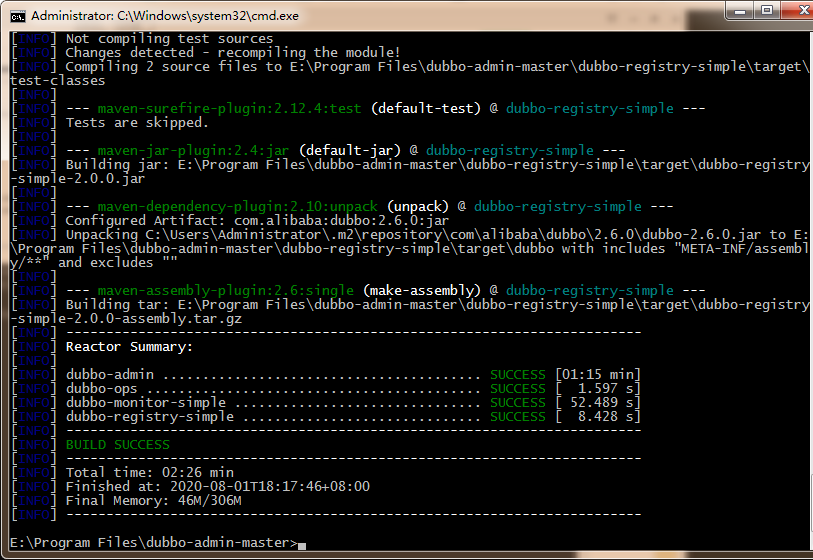Screen dimensions: 813x560
Task: Click 'maven-assembly-plugin:2.6:single' text
Action: pyautogui.click(x=226, y=291)
